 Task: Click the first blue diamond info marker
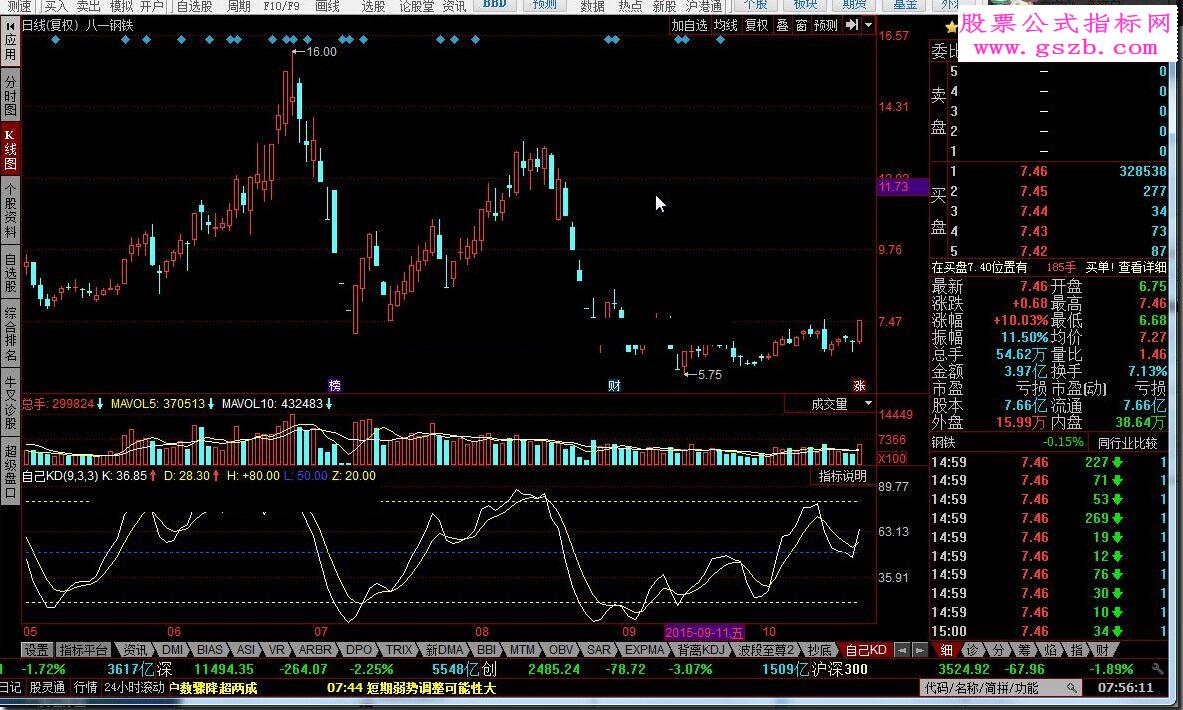(x=56, y=39)
